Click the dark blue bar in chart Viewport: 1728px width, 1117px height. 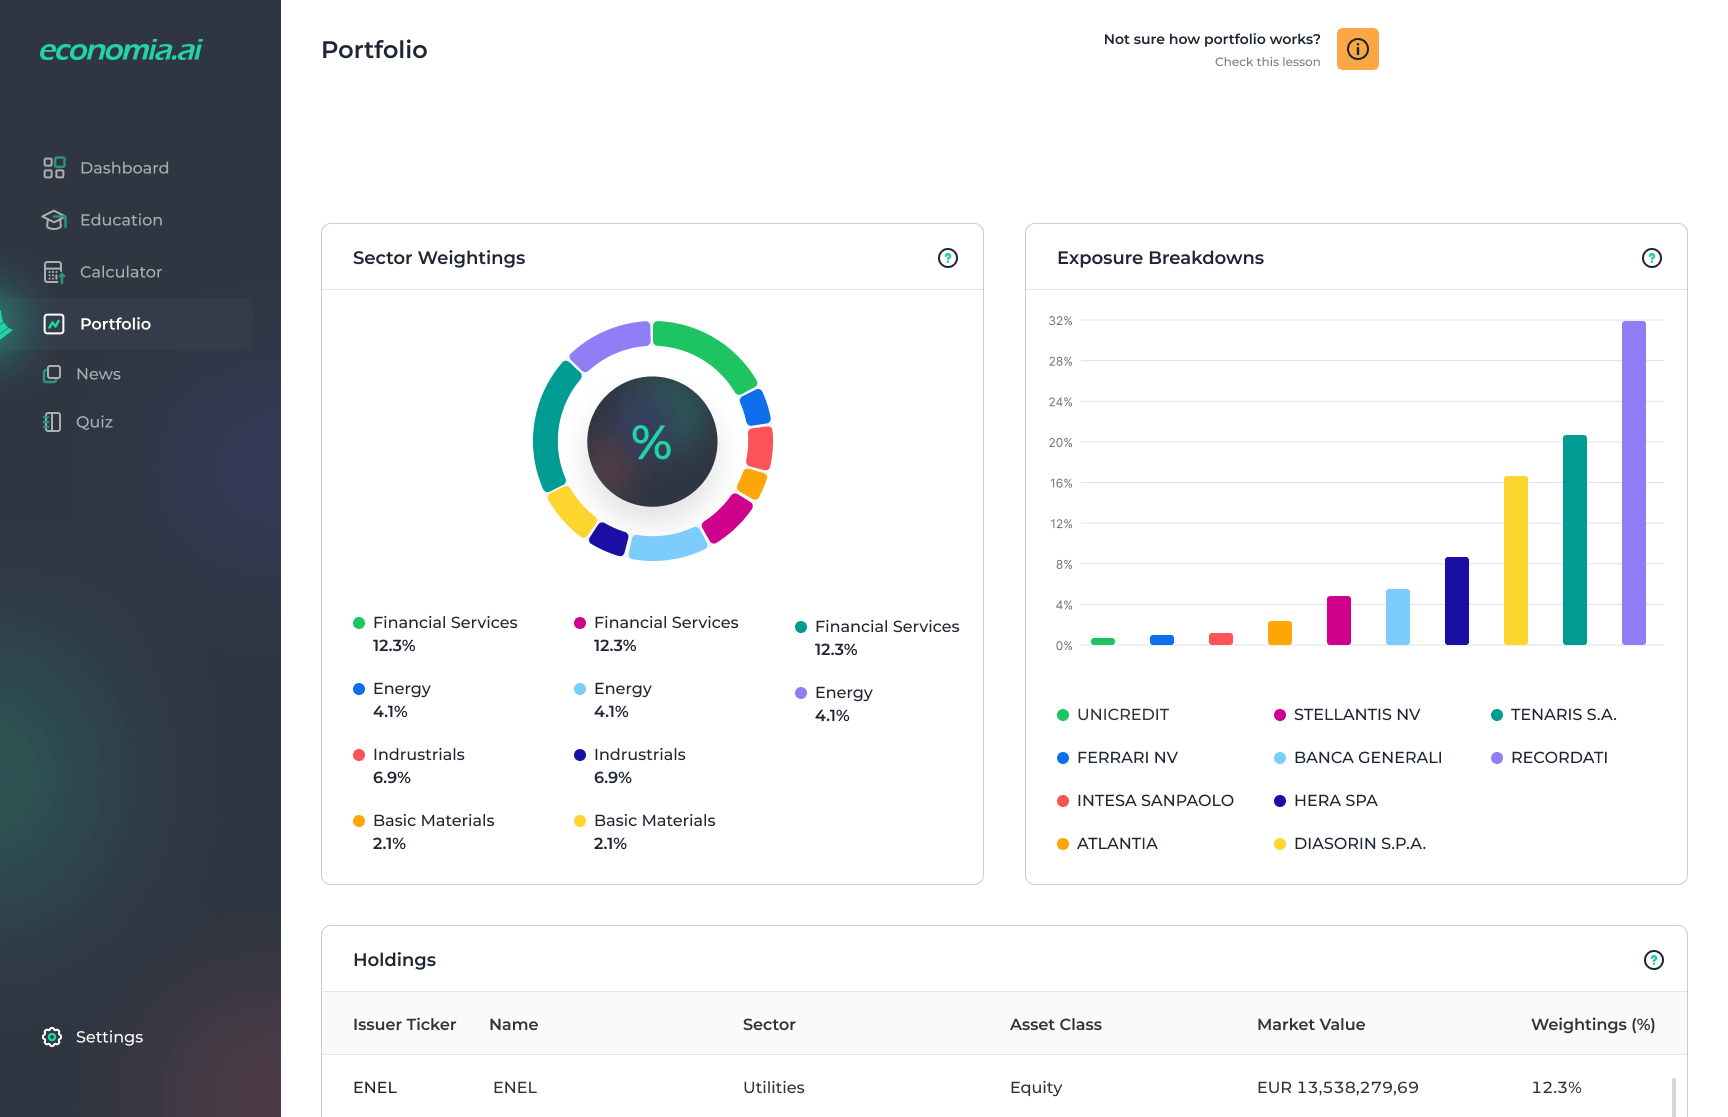click(x=1457, y=601)
